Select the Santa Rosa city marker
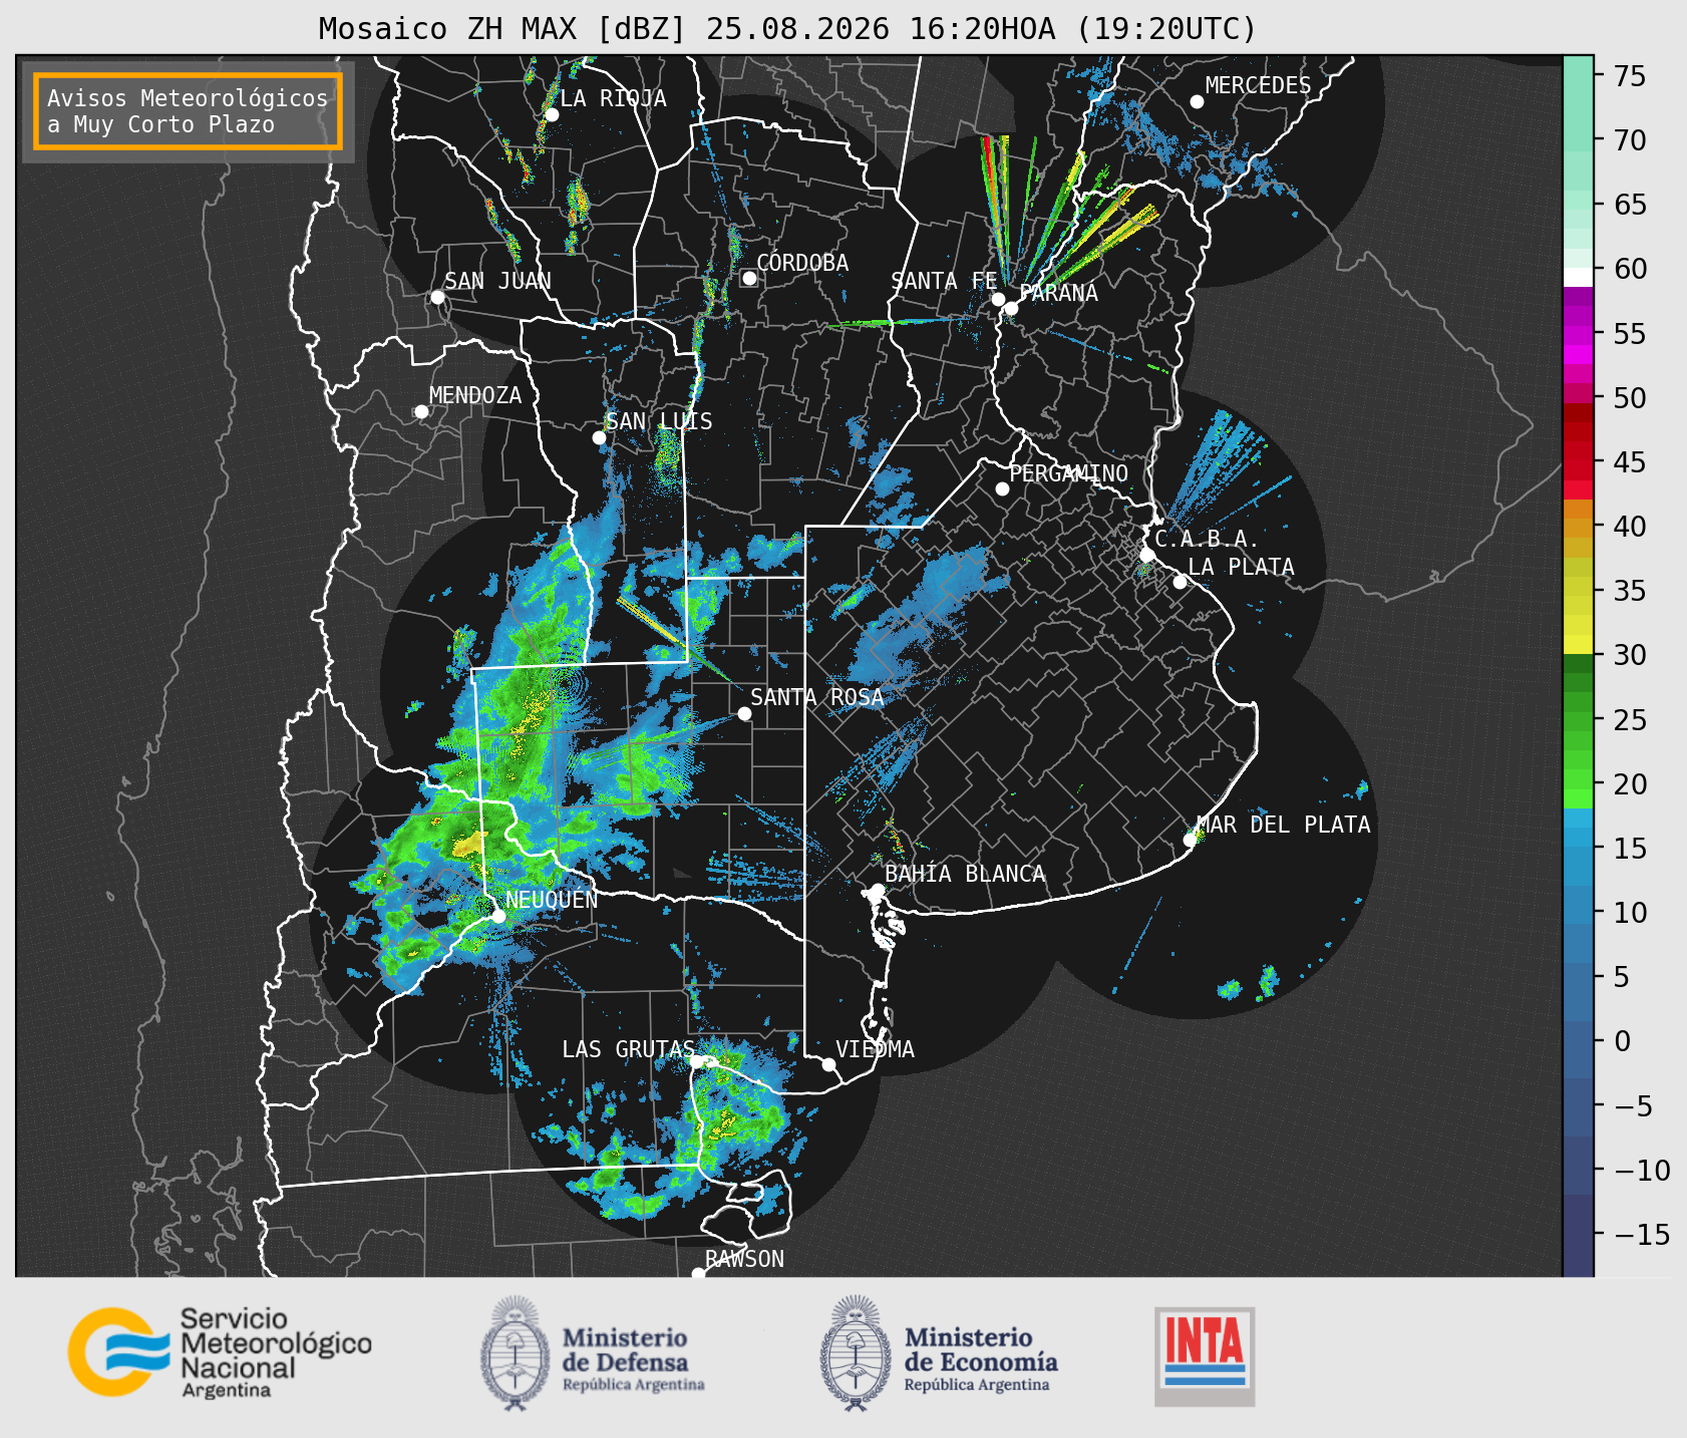 tap(744, 713)
